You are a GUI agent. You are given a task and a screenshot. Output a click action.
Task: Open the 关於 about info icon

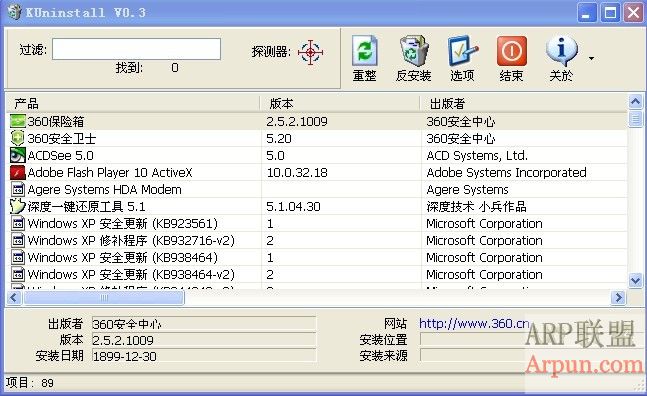[561, 51]
